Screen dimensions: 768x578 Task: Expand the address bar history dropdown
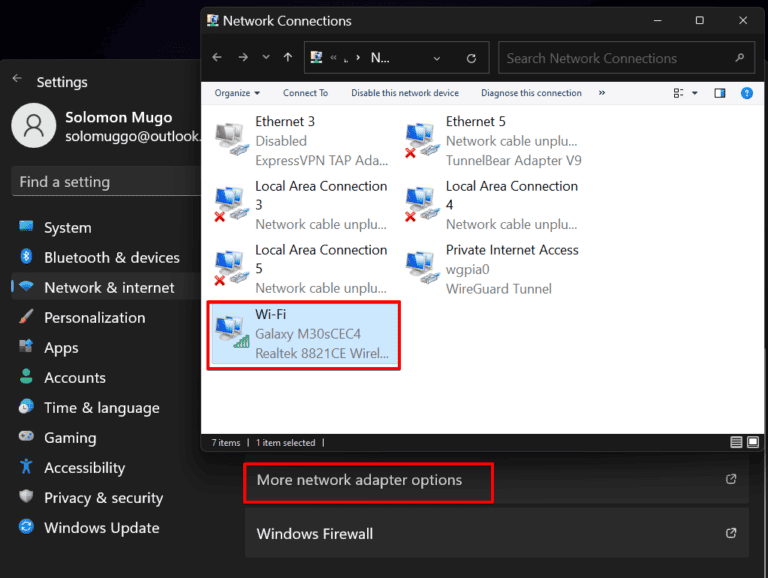click(x=436, y=59)
